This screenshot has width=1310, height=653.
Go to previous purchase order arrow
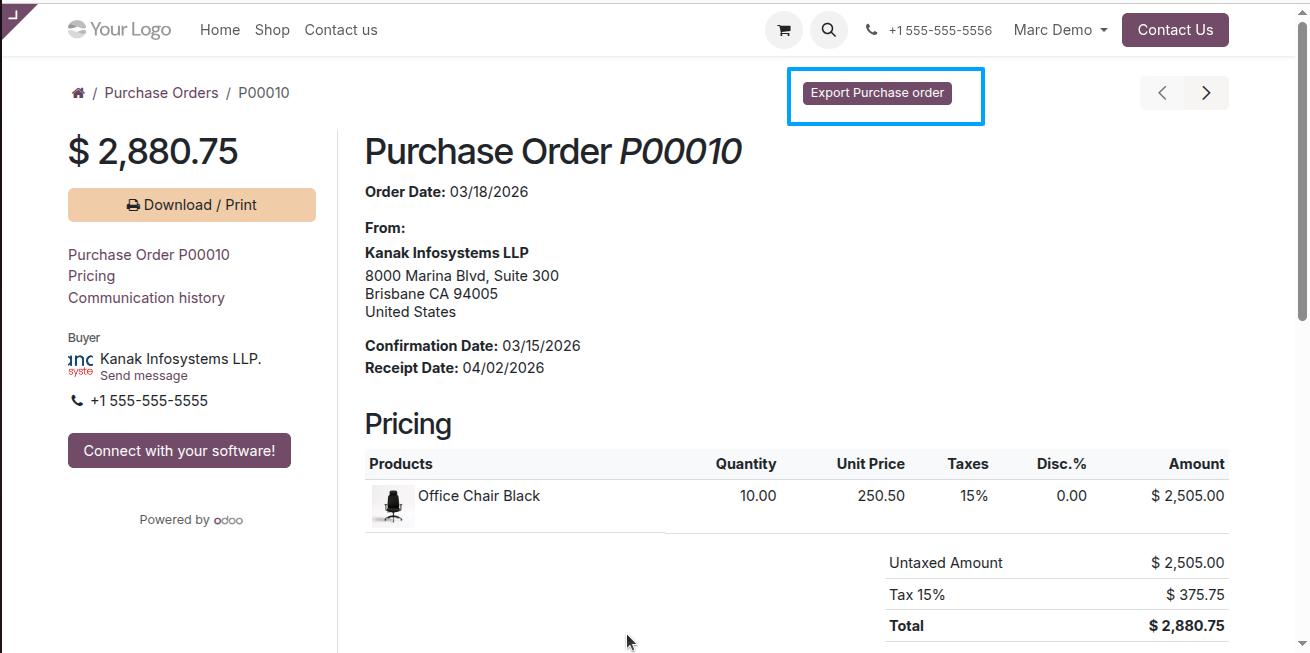point(1162,93)
